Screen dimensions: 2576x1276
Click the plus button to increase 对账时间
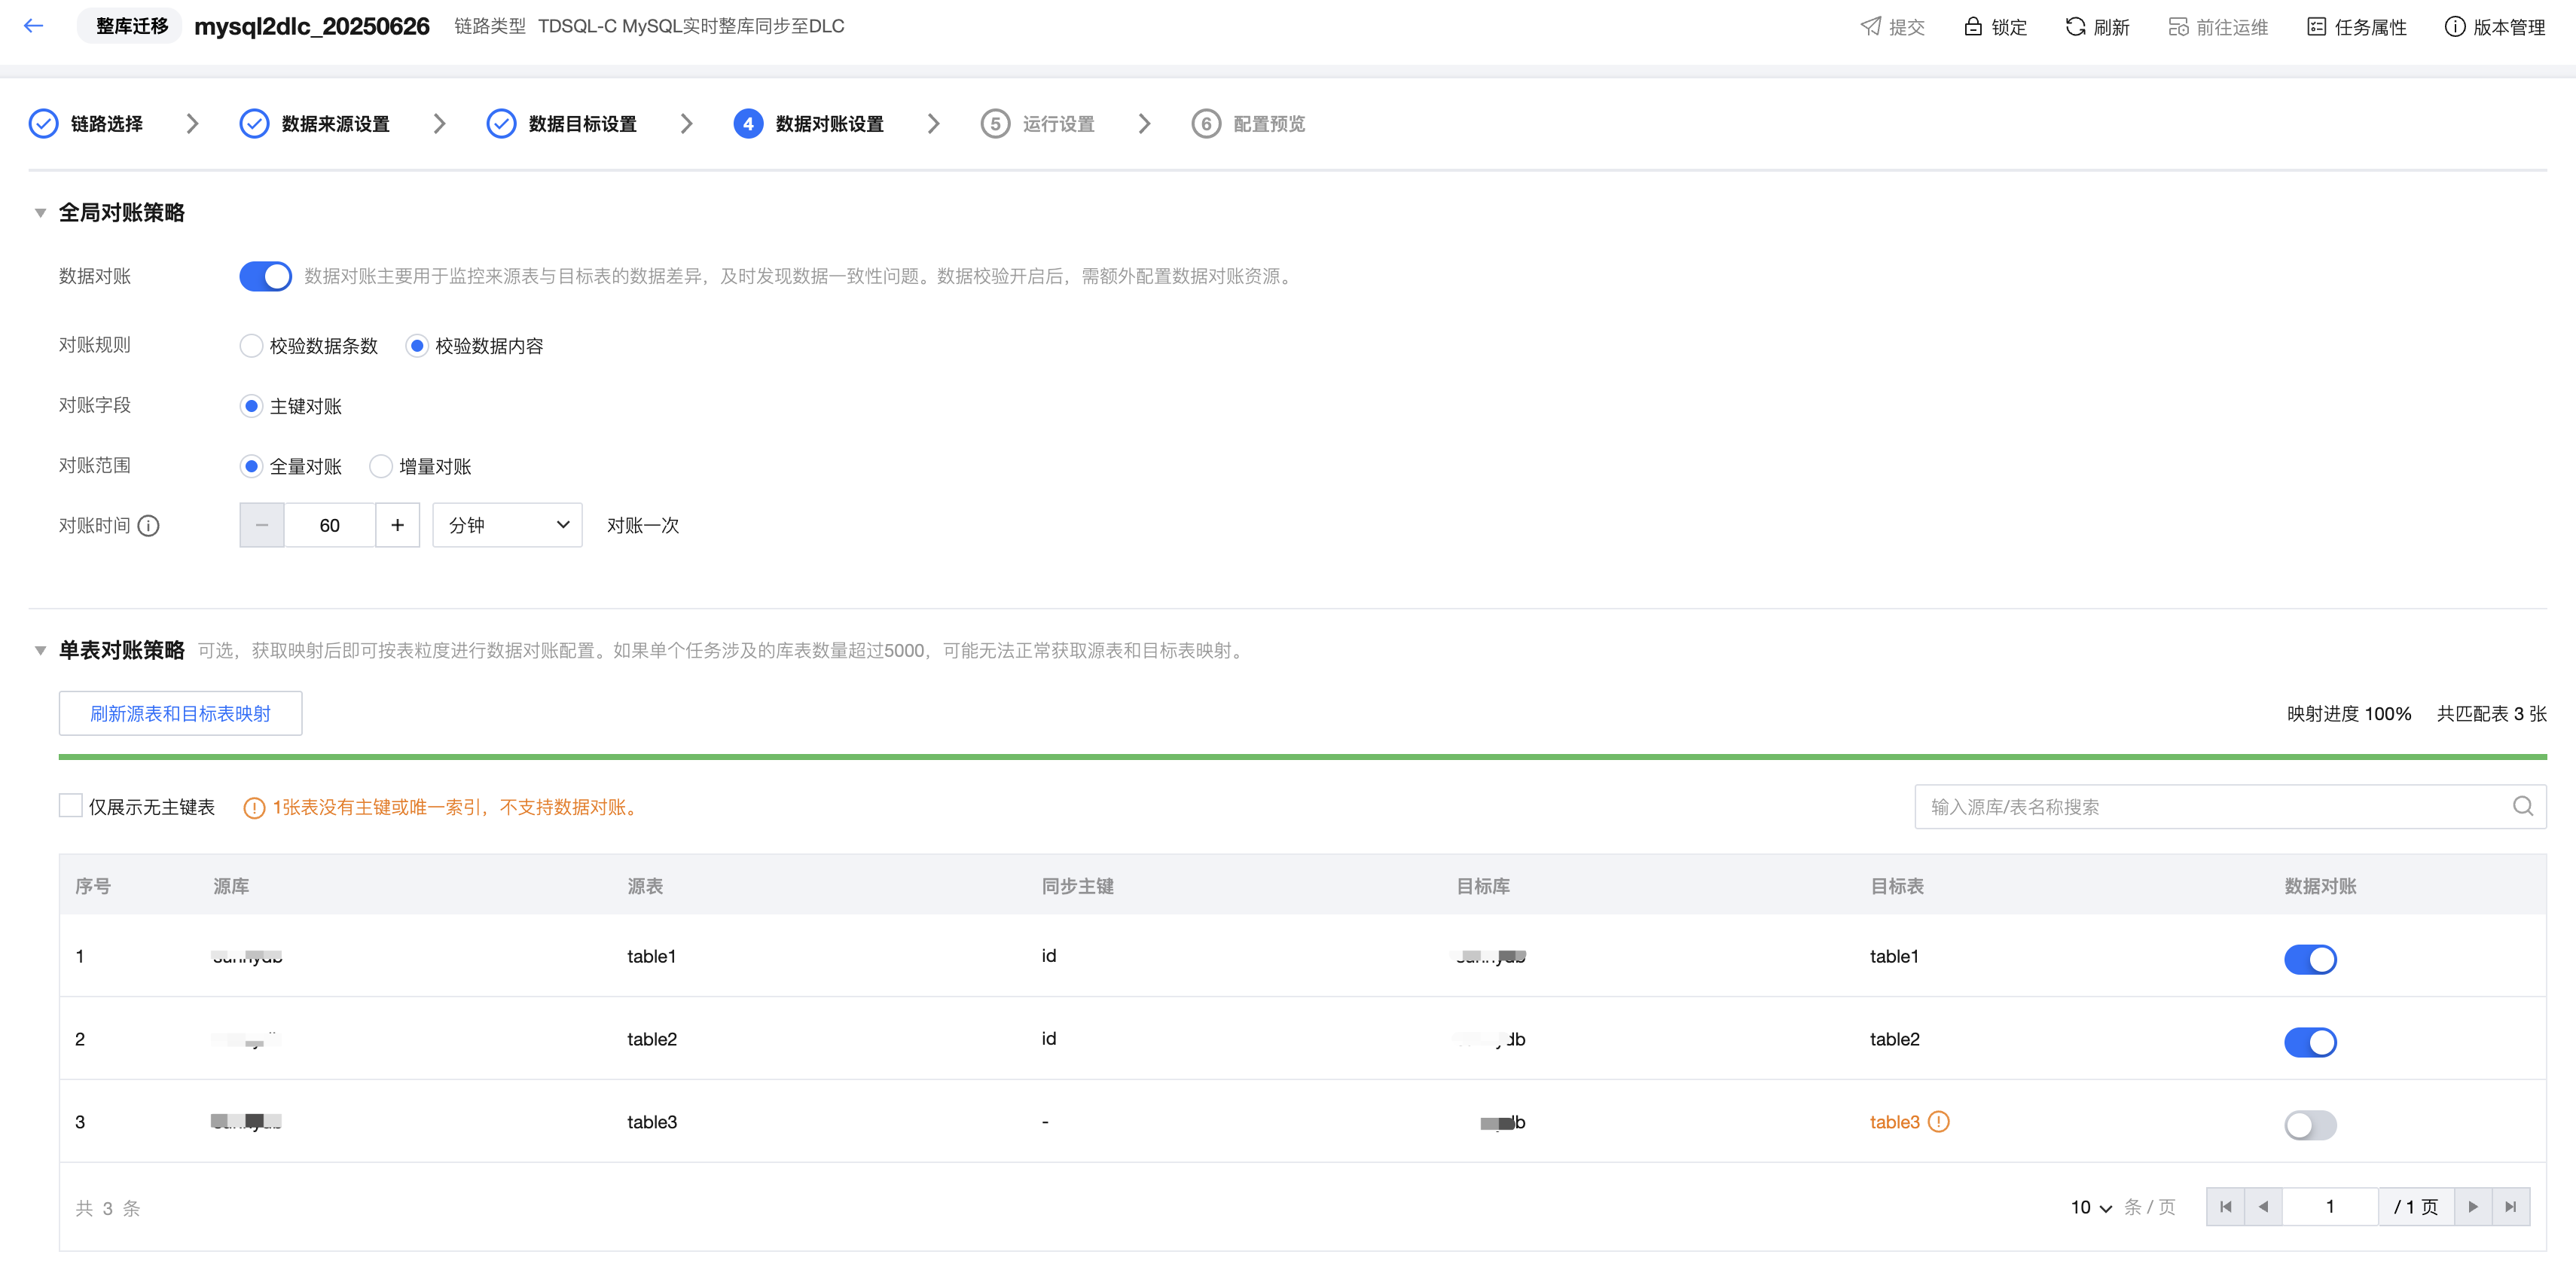(x=397, y=525)
